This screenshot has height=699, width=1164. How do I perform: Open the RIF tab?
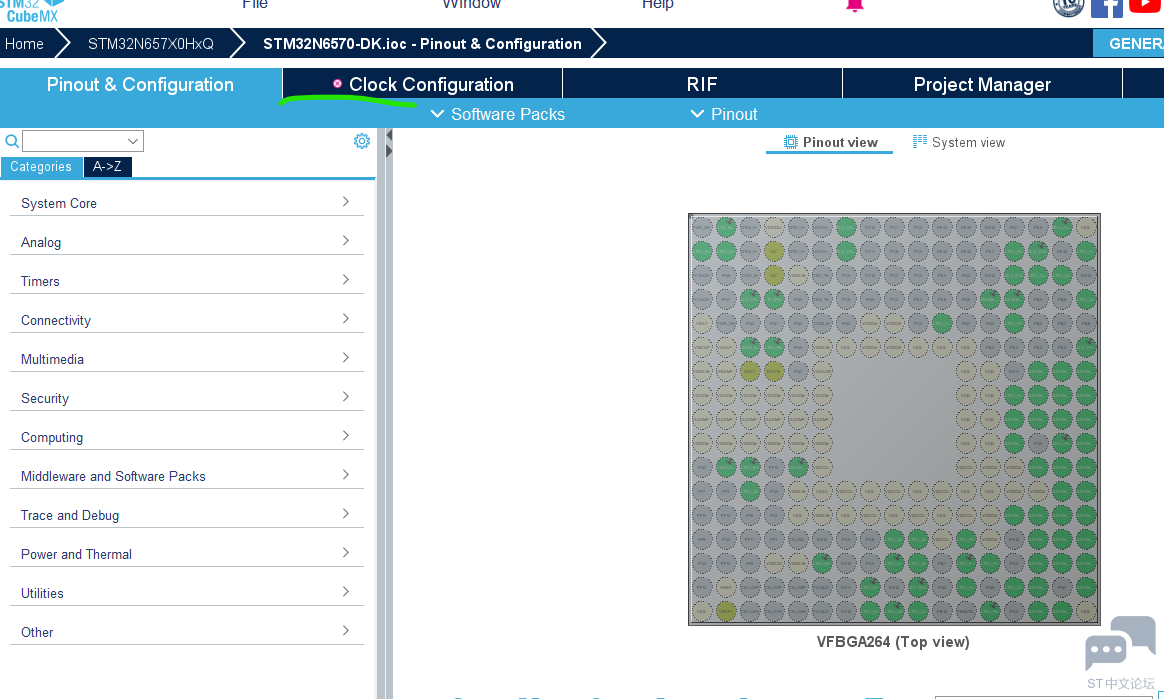702,85
